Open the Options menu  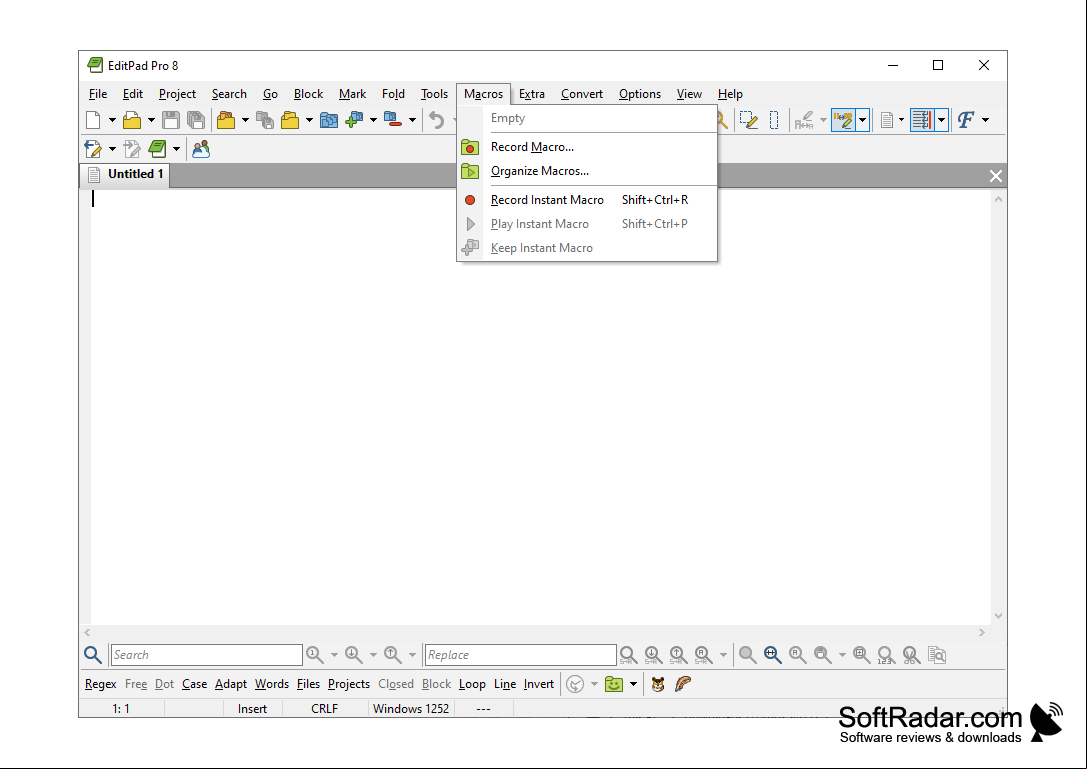639,94
